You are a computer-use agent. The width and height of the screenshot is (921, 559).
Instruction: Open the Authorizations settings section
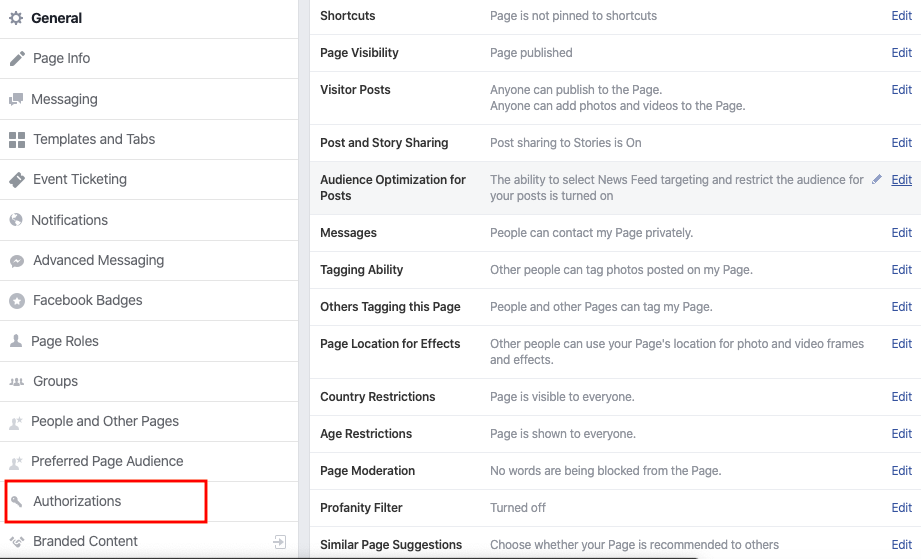tap(77, 501)
